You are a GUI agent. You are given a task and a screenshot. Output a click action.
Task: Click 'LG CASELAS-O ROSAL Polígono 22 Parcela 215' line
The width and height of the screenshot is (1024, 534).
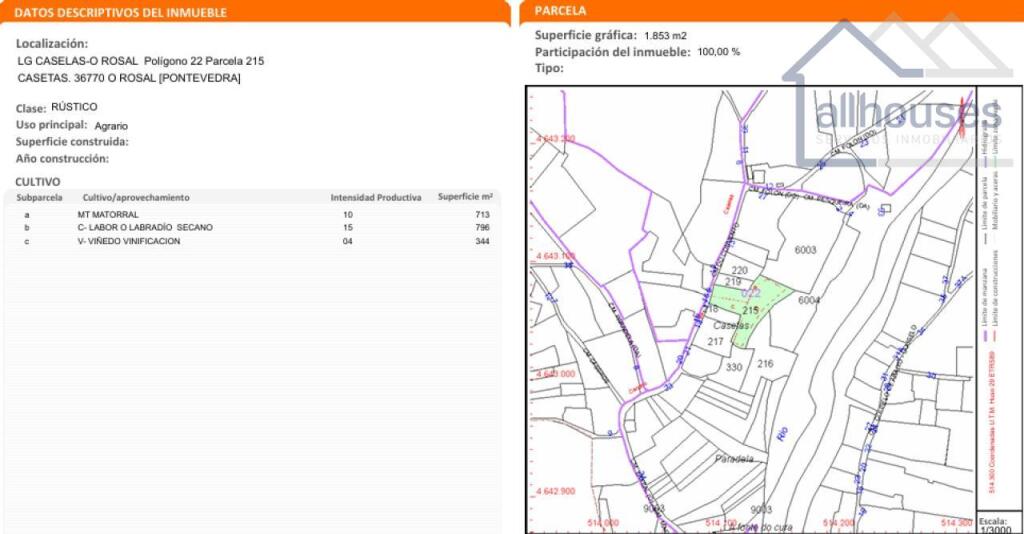(141, 61)
